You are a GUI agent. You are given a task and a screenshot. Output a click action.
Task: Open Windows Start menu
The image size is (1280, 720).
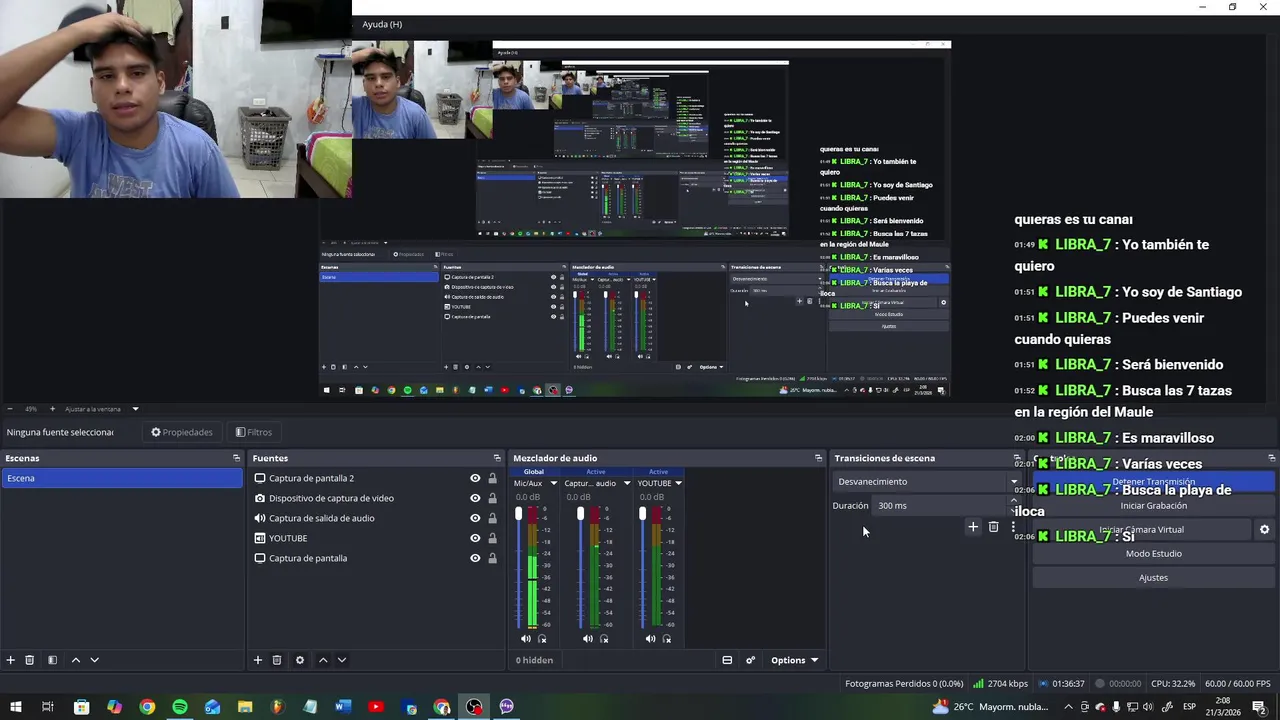click(16, 707)
